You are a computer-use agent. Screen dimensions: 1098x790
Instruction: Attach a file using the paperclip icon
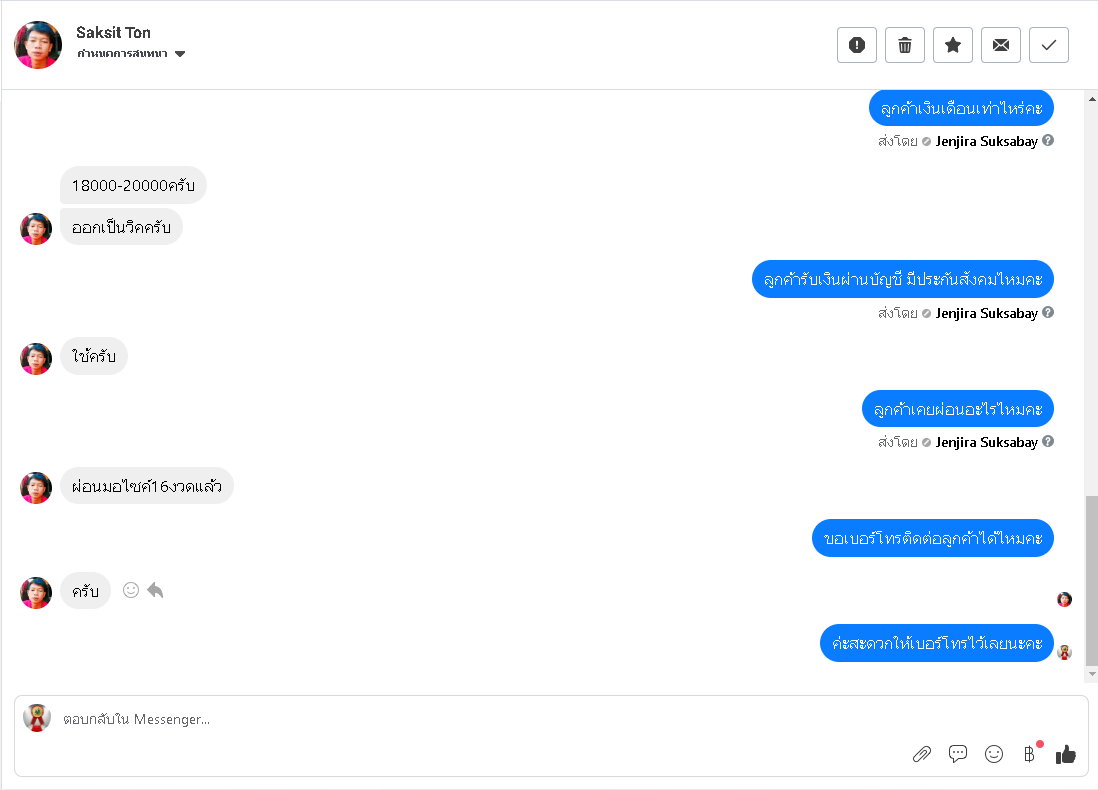(922, 754)
